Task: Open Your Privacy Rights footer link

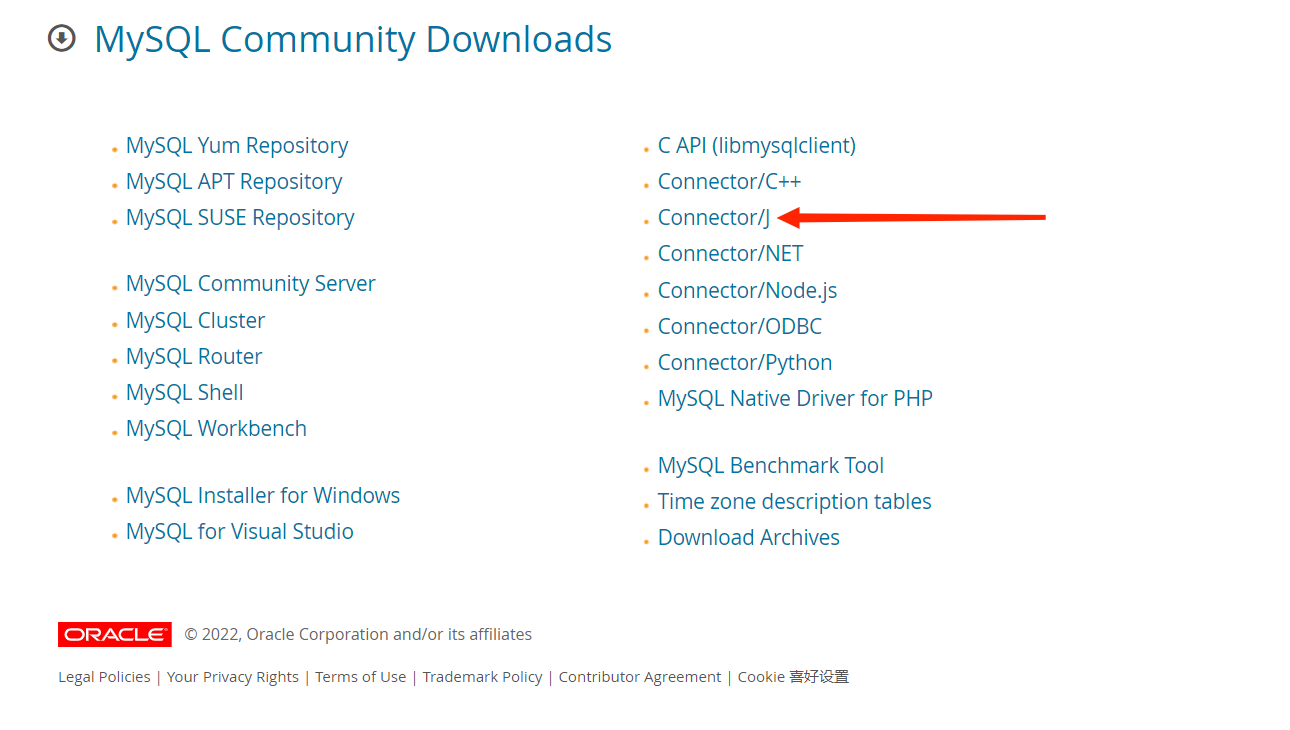Action: tap(233, 677)
